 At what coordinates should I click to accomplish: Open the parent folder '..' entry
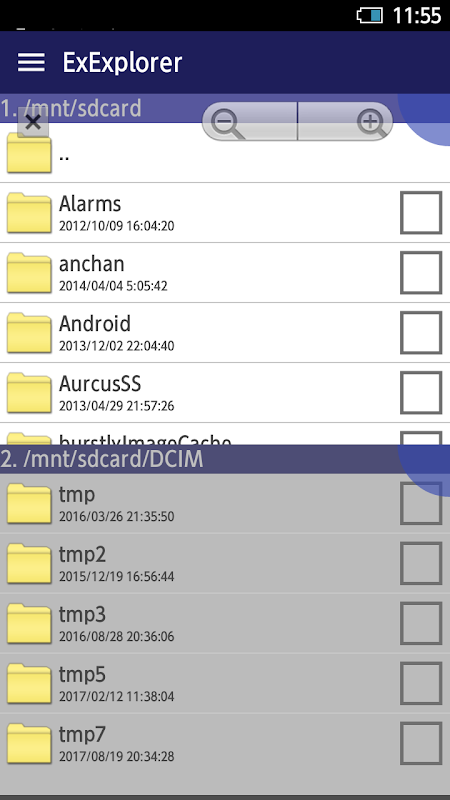pos(225,153)
